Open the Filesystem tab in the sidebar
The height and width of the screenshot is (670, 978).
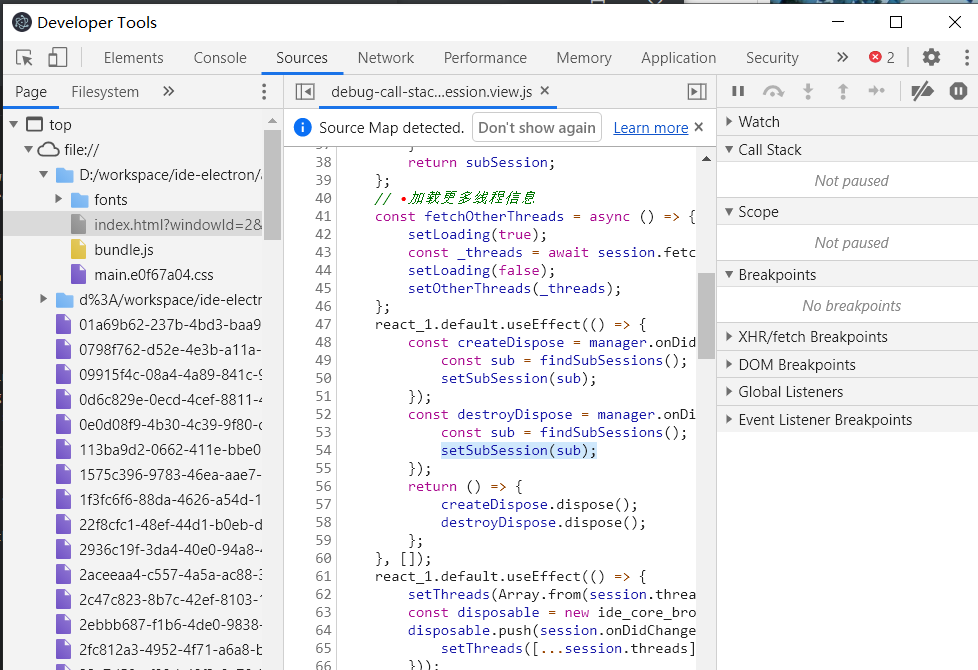click(104, 91)
